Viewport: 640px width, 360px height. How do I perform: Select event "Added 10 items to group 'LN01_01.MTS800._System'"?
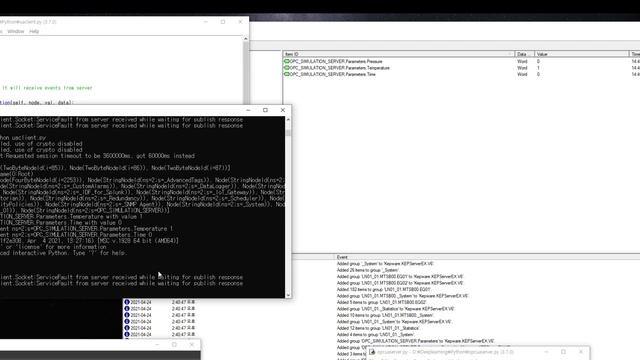coord(385,315)
